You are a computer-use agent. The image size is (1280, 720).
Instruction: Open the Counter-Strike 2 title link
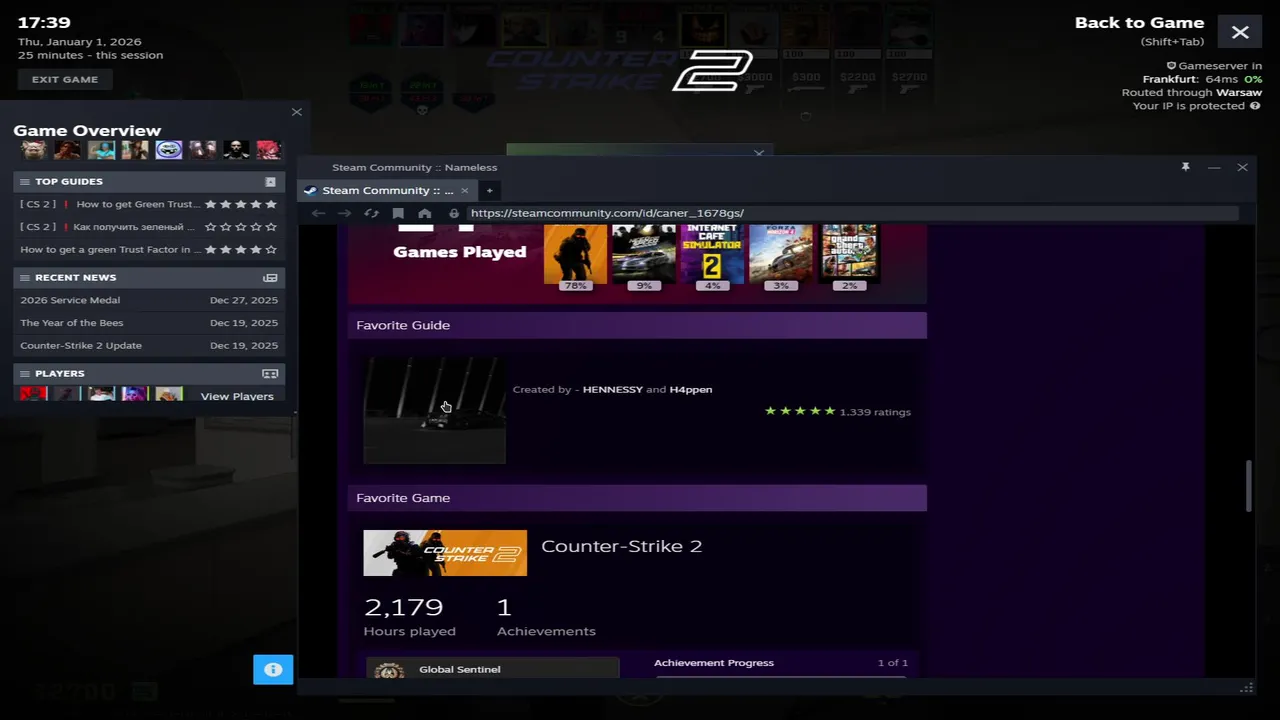point(621,546)
